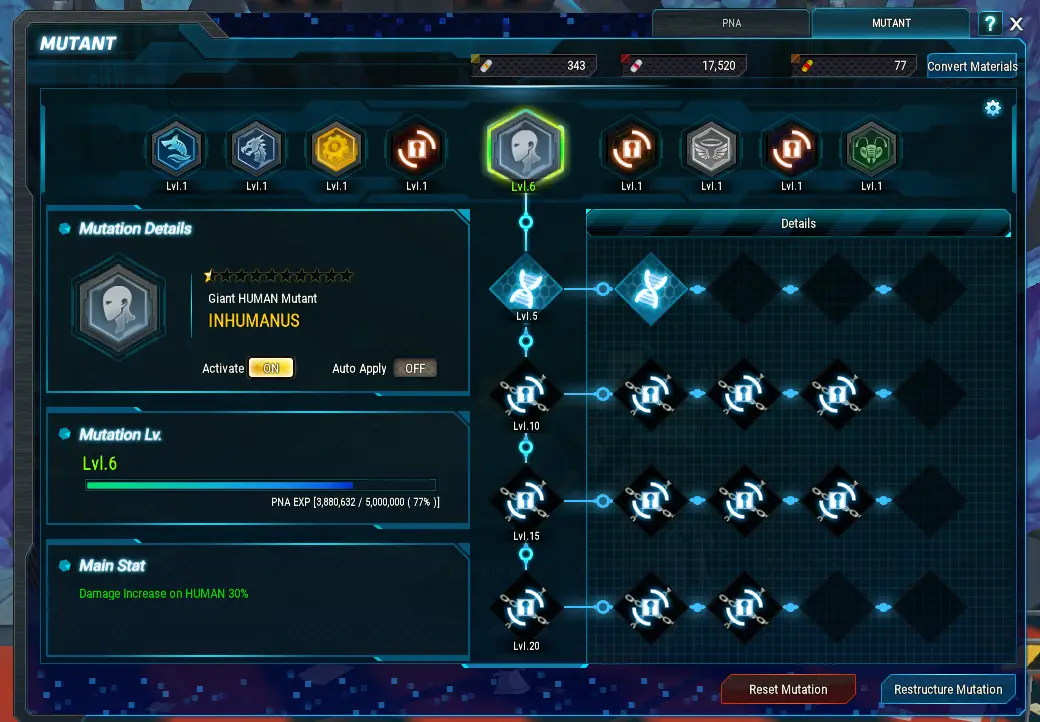Screen dimensions: 1040x722
Task: Click the Reset Mutation button
Action: 788,690
